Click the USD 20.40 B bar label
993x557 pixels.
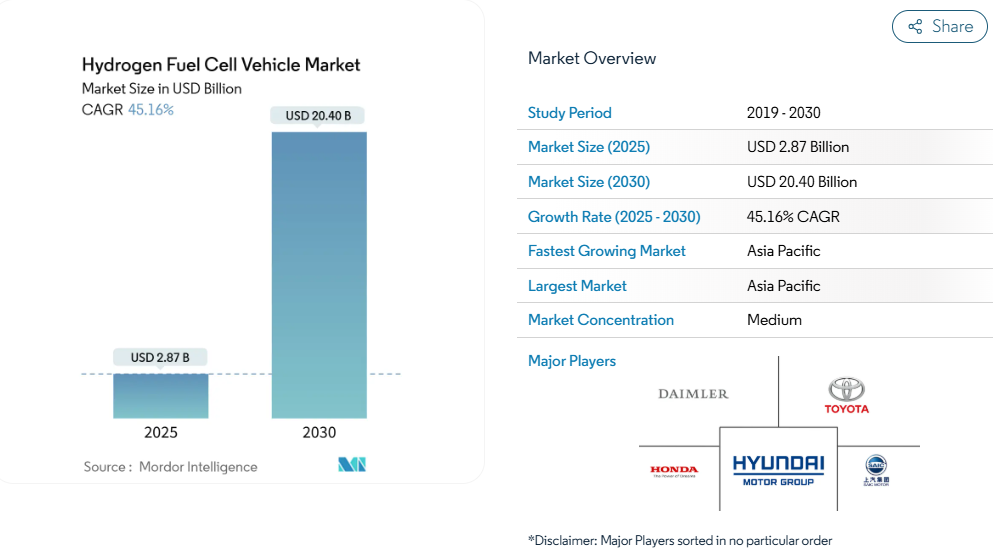[x=318, y=115]
